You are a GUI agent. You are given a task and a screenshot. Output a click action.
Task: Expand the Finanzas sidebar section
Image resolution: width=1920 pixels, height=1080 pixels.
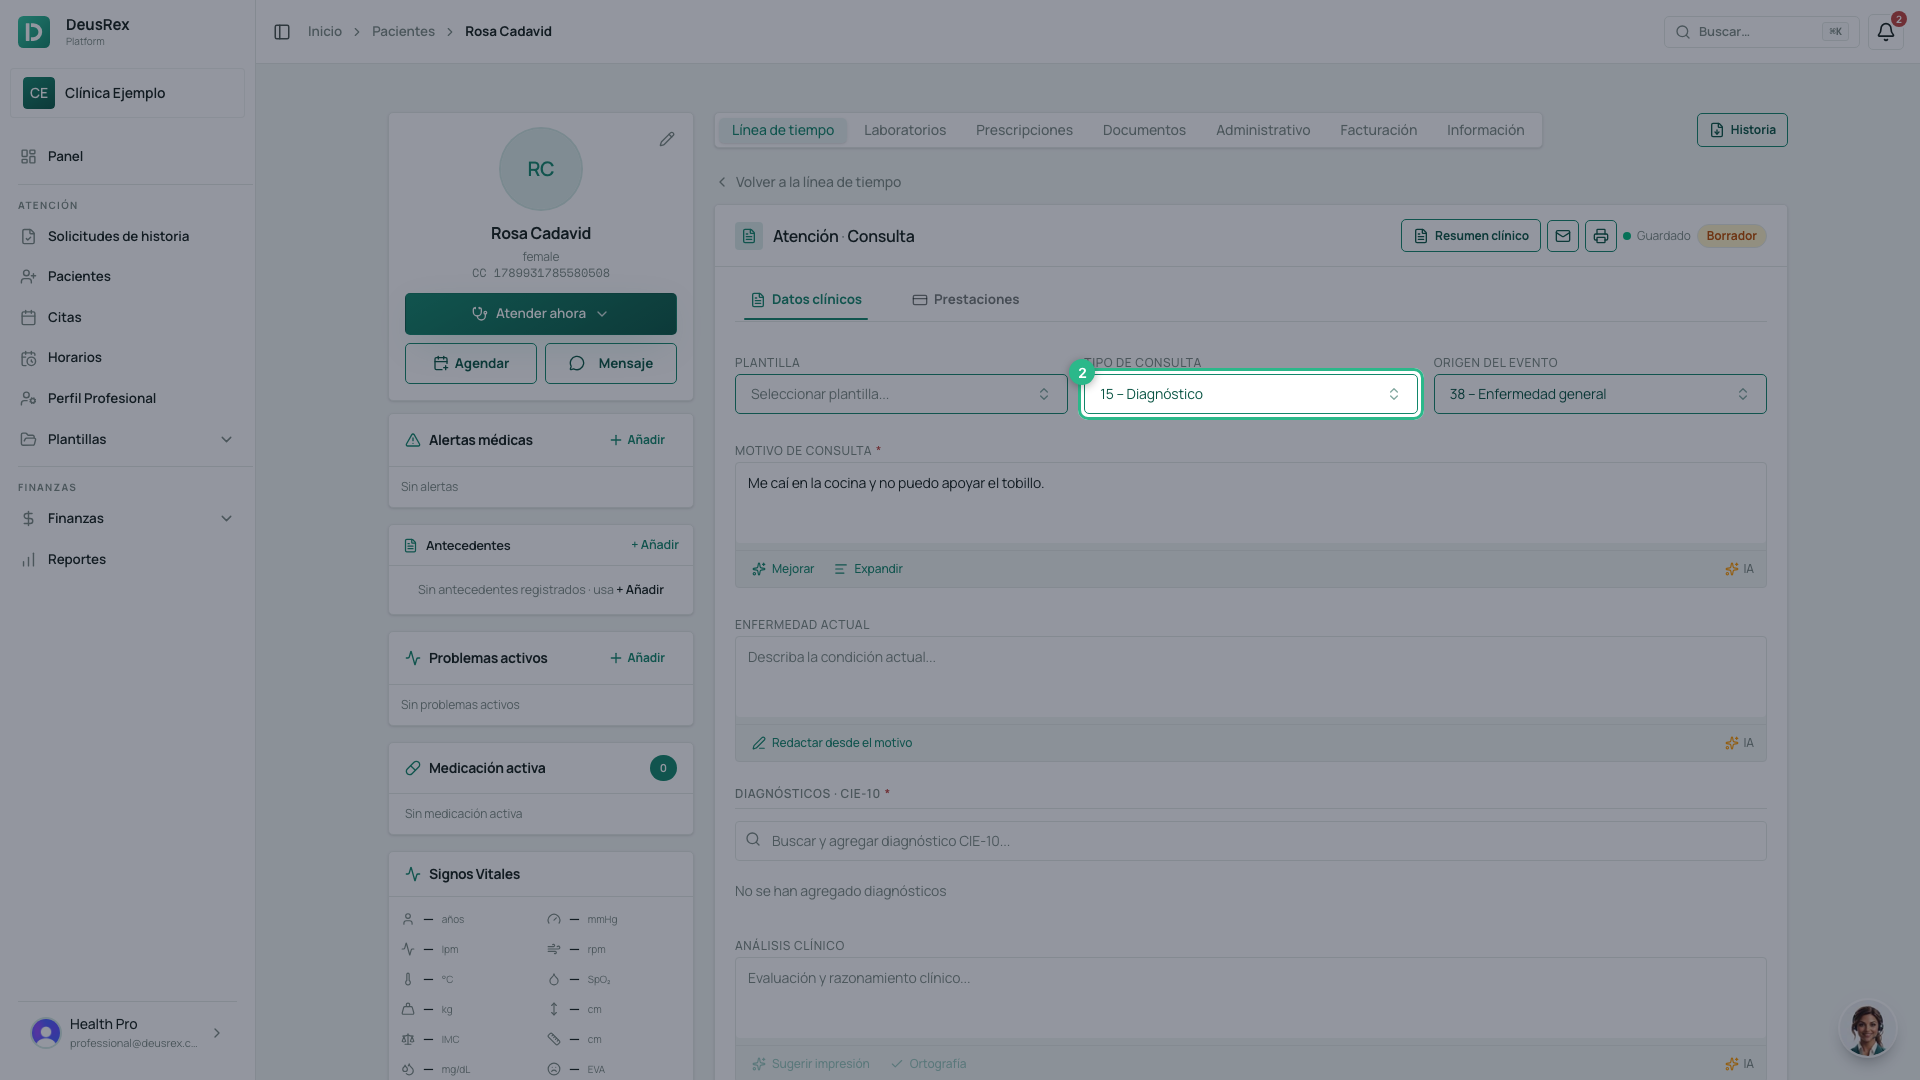pos(127,518)
